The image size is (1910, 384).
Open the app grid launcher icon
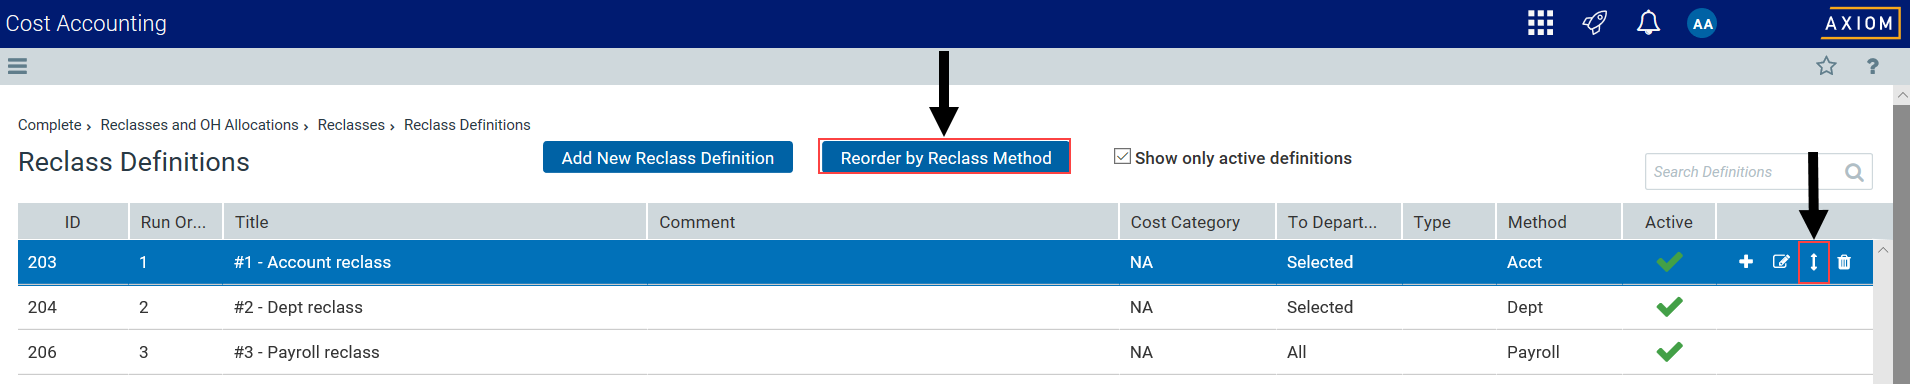point(1540,23)
